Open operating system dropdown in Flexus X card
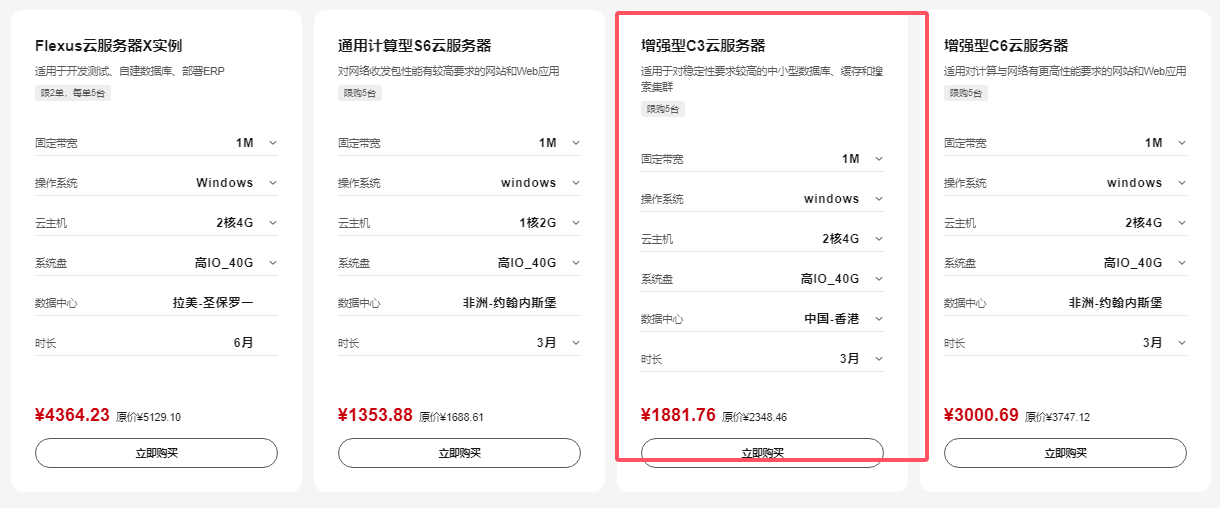 [156, 183]
